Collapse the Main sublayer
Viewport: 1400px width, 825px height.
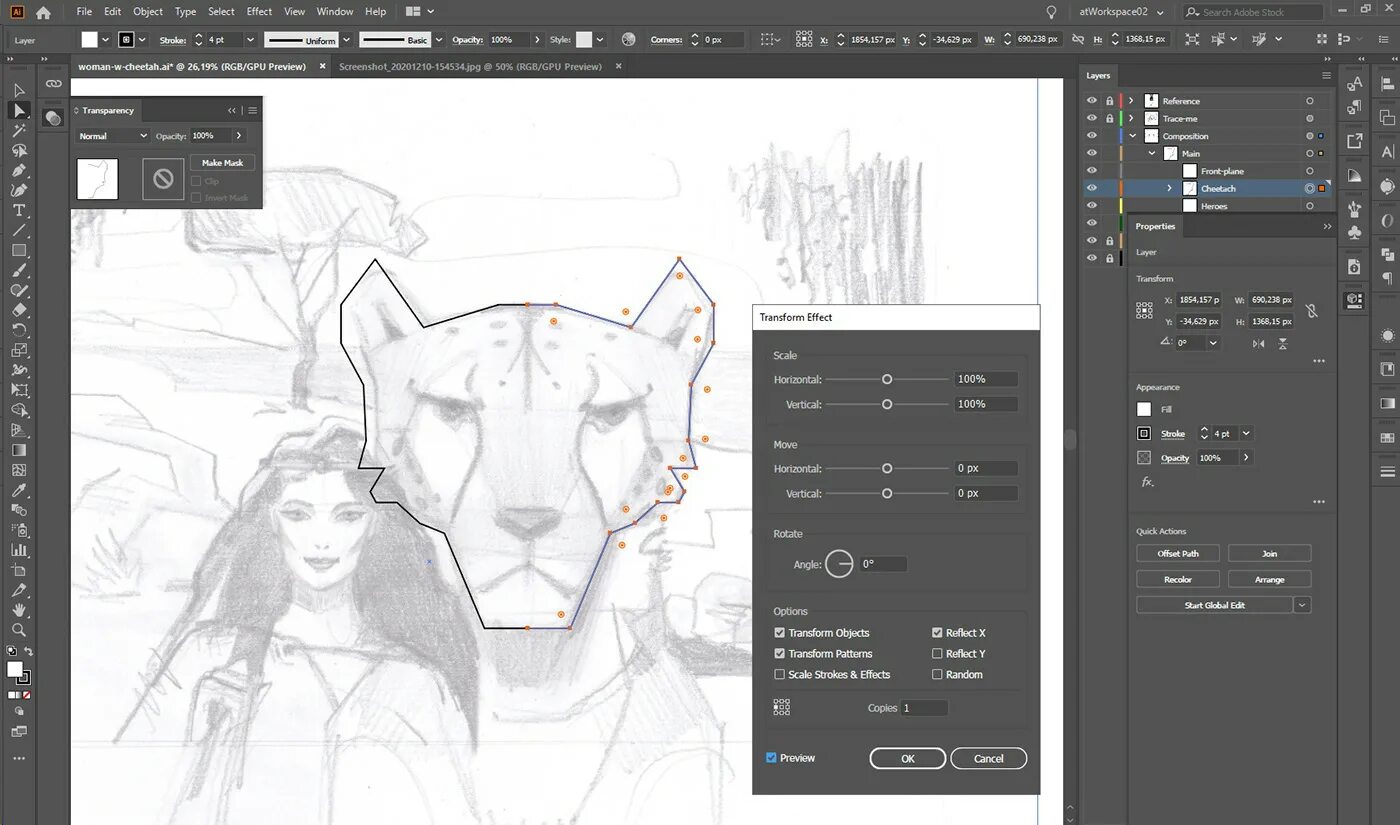coord(1151,153)
